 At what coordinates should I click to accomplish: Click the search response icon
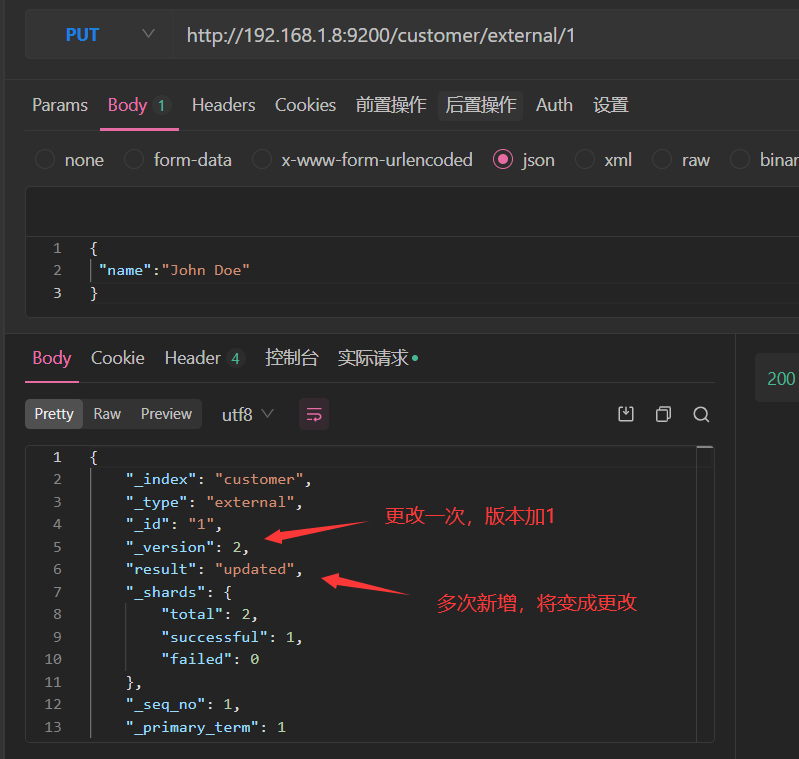(x=701, y=414)
